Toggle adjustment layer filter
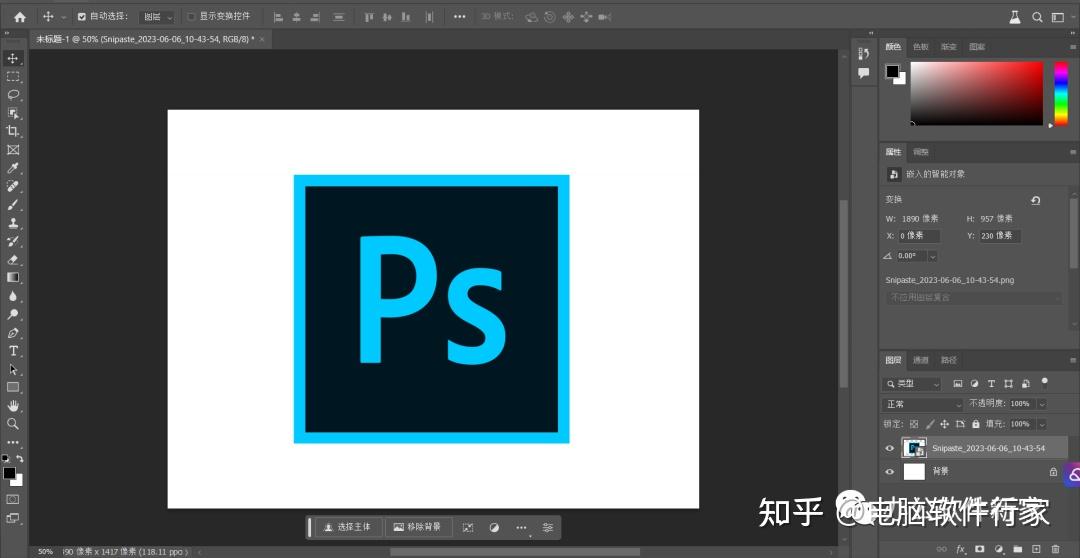 [975, 384]
